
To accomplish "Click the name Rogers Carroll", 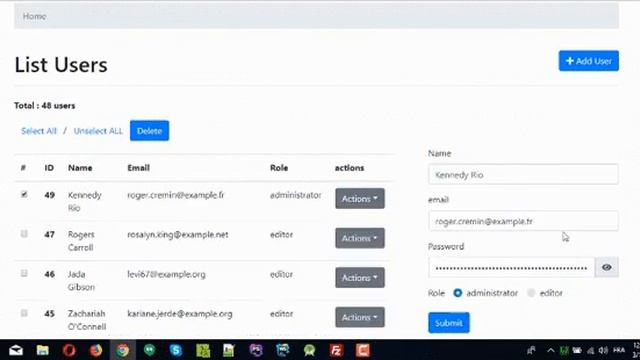I will point(81,241).
